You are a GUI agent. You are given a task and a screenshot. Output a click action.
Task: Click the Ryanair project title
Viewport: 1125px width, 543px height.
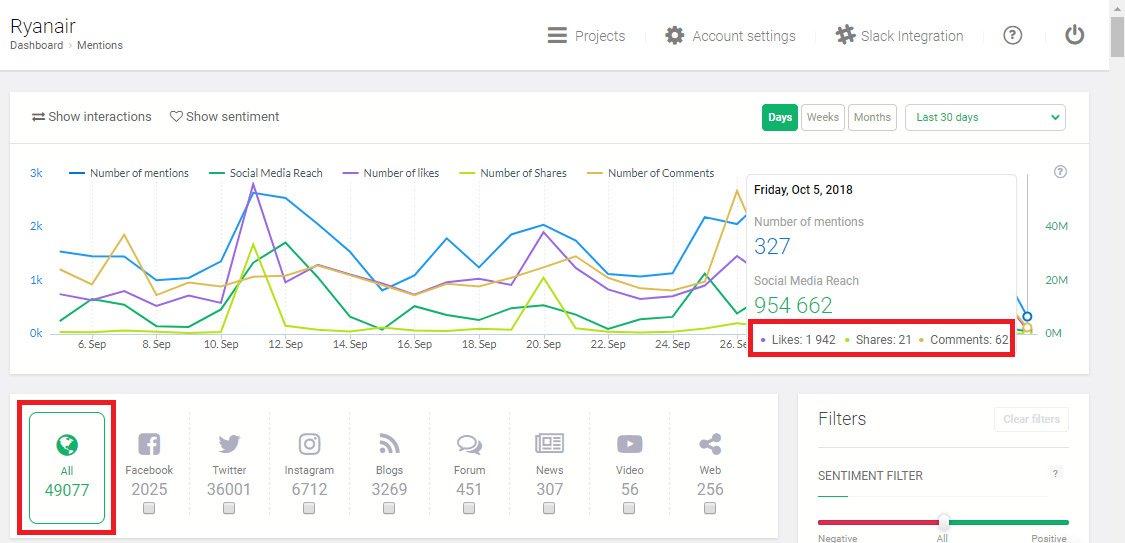click(43, 26)
